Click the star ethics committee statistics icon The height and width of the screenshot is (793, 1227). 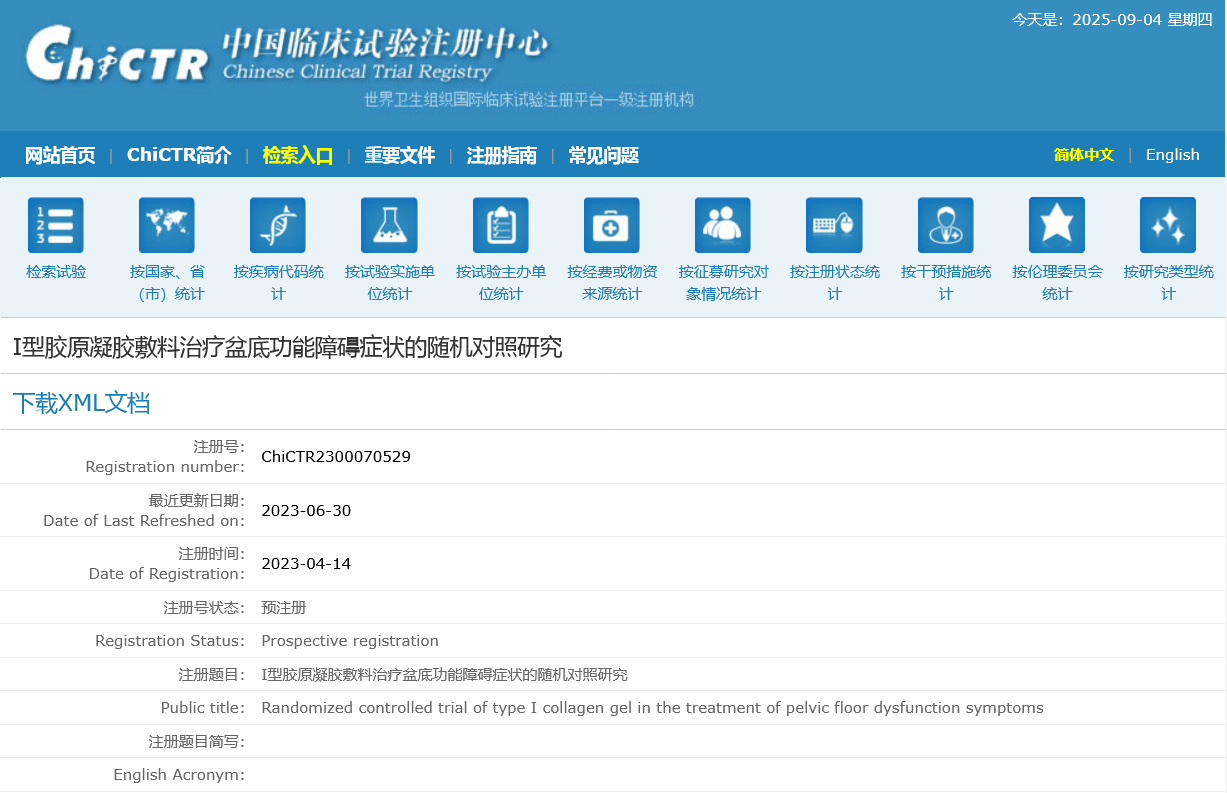(x=1057, y=225)
